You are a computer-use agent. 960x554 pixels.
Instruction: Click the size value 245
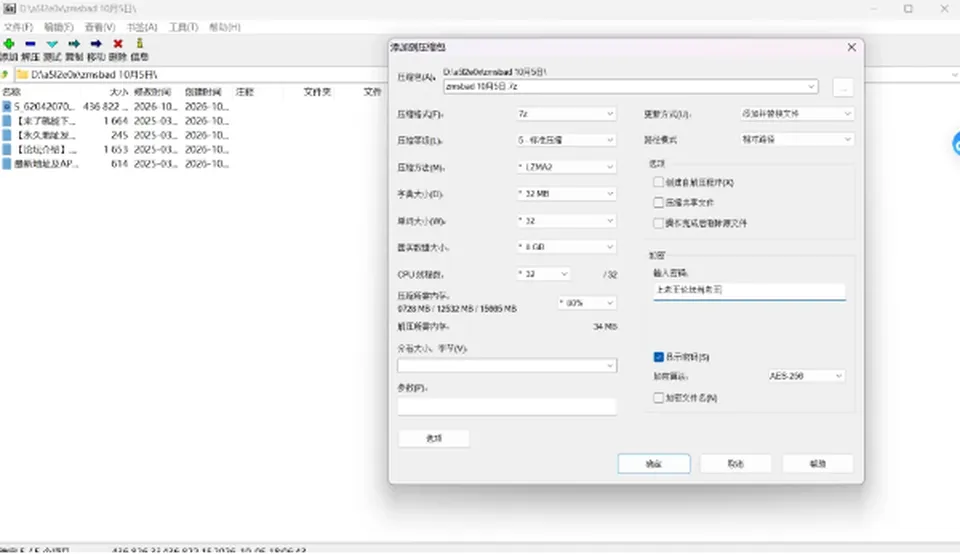point(120,135)
